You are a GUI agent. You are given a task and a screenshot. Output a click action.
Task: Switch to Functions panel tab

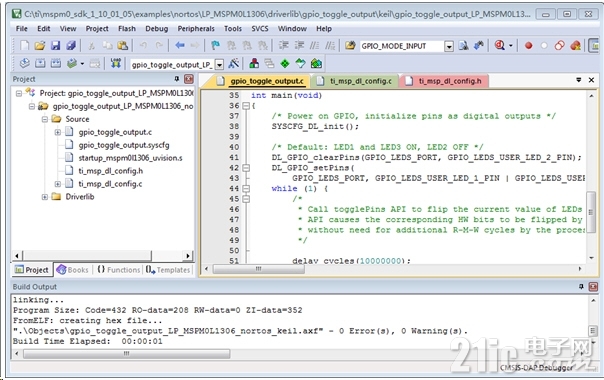118,270
